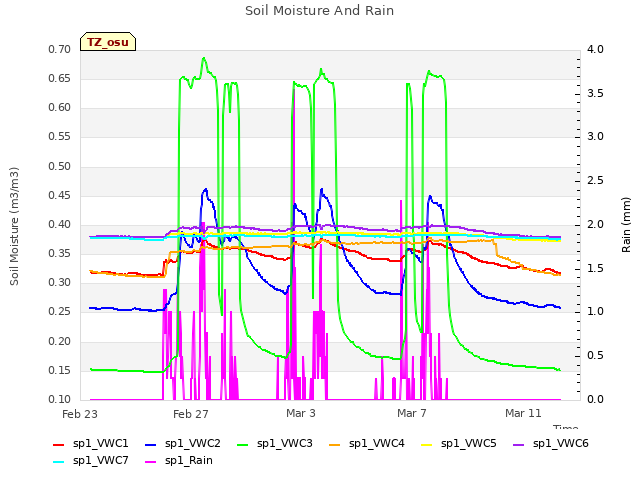Click the magenta sp1_Rain legend color marker
640x480 pixels.
click(x=151, y=462)
